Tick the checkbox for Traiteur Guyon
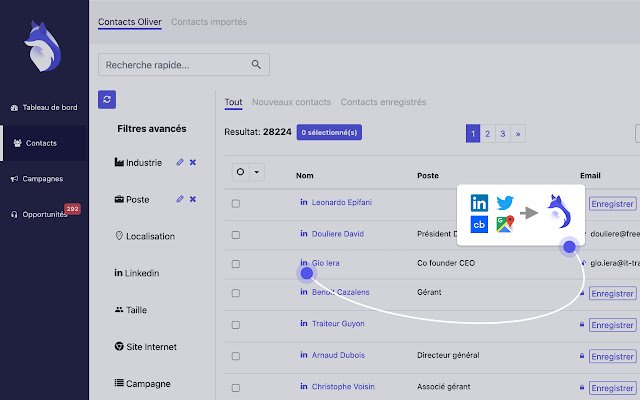 [236, 324]
